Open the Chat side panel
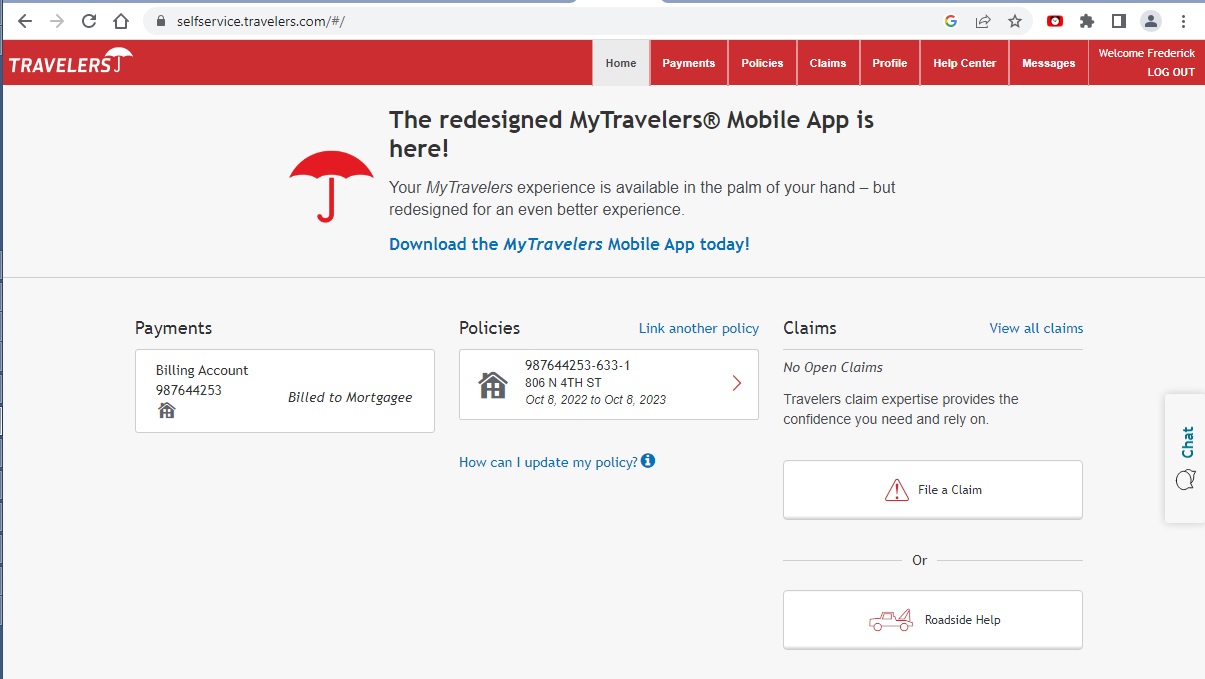 pyautogui.click(x=1186, y=457)
